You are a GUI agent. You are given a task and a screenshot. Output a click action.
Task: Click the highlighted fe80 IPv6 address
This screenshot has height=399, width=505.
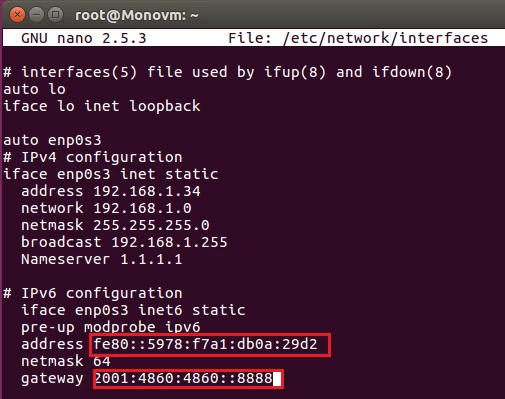click(205, 344)
